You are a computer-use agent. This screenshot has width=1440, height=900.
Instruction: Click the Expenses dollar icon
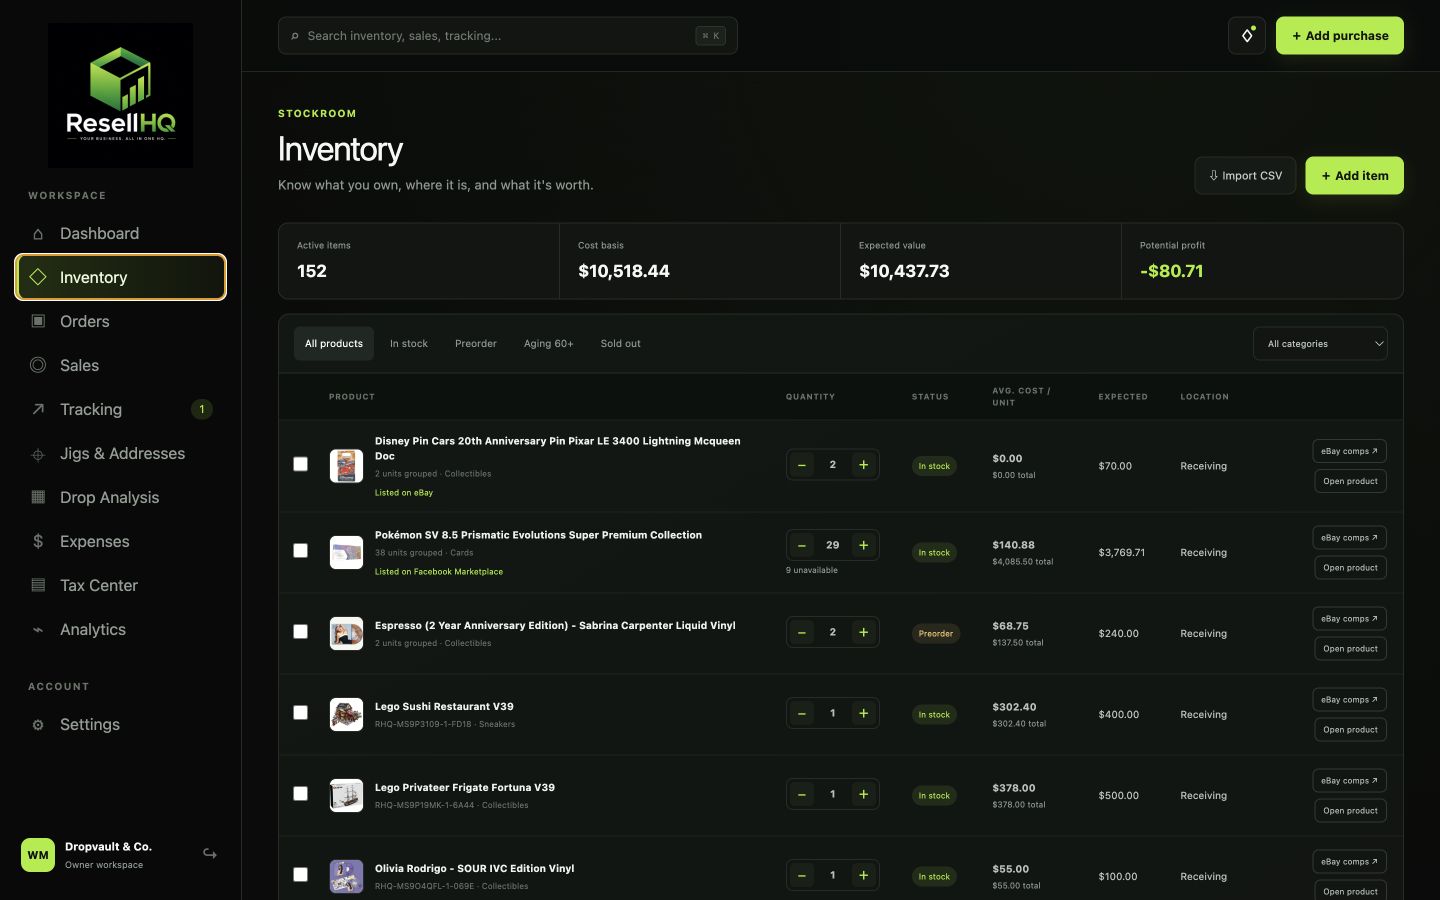[38, 541]
